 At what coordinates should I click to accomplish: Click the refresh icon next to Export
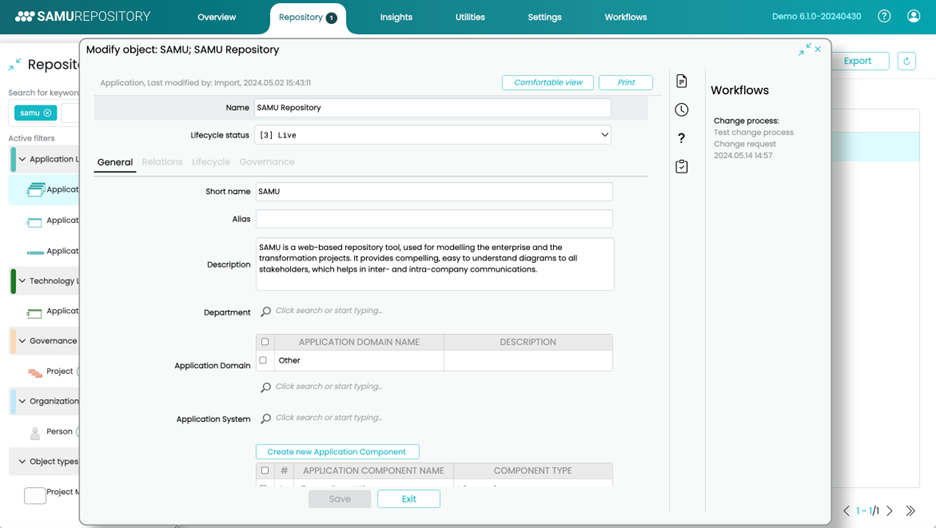point(906,61)
